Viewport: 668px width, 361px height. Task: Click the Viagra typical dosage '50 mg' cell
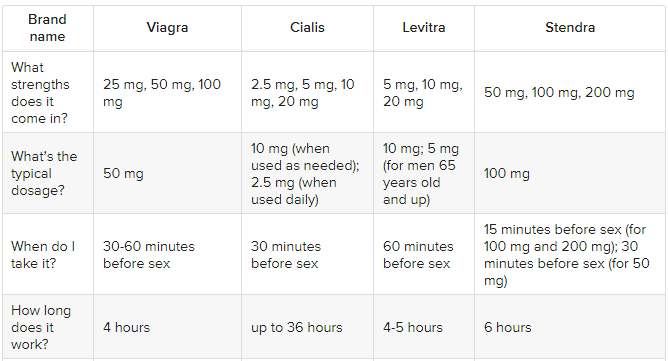167,173
